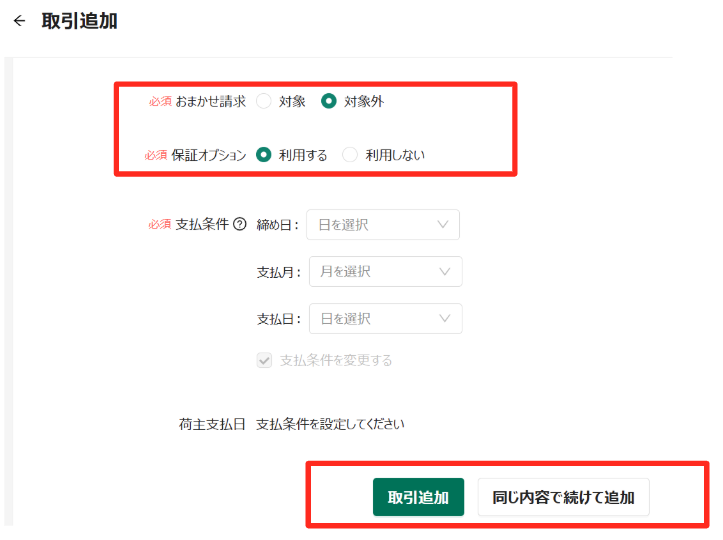
Task: Click the 支払月: label text
Action: (279, 272)
